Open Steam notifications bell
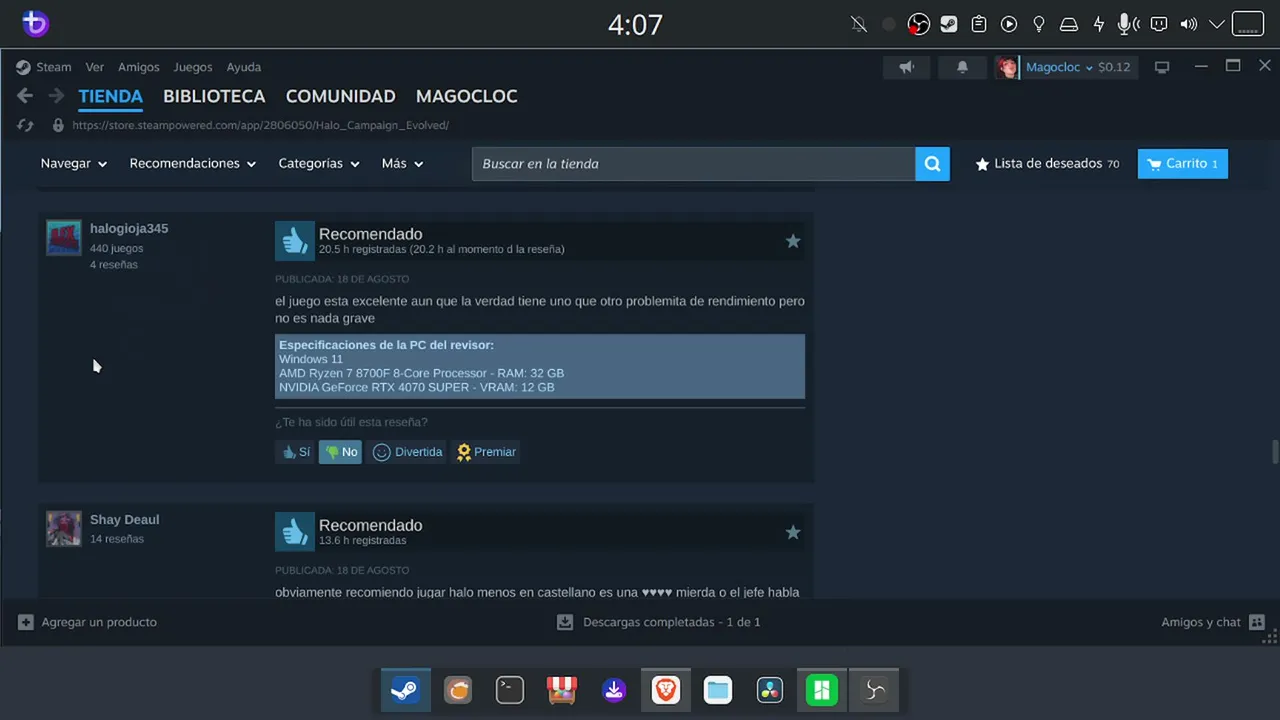This screenshot has height=720, width=1280. click(962, 67)
